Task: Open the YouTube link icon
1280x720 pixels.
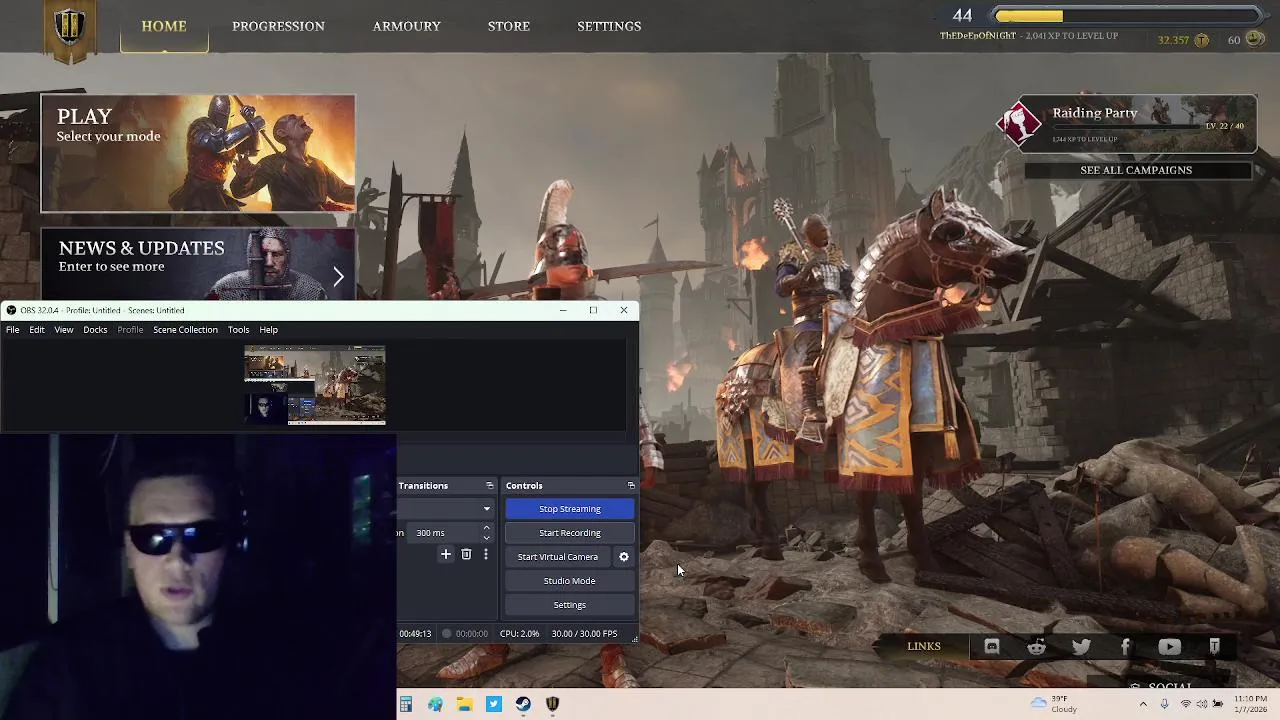Action: click(1169, 647)
